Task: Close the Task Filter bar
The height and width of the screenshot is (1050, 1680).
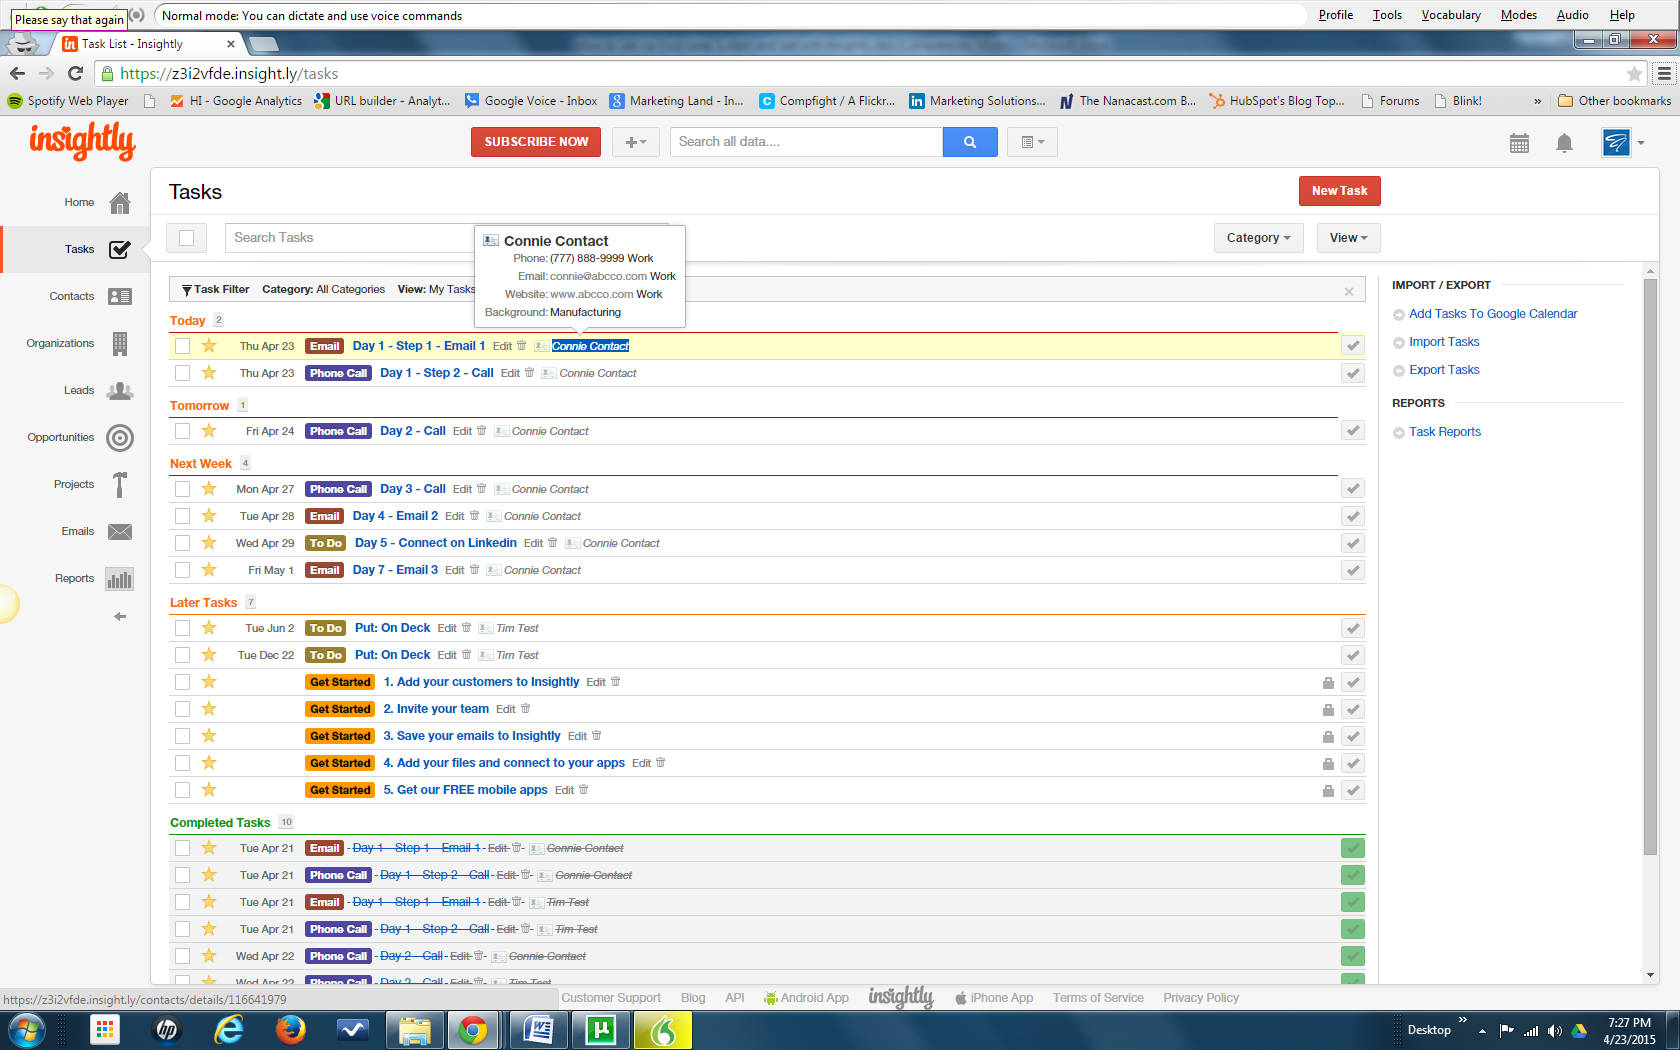Action: [1349, 291]
